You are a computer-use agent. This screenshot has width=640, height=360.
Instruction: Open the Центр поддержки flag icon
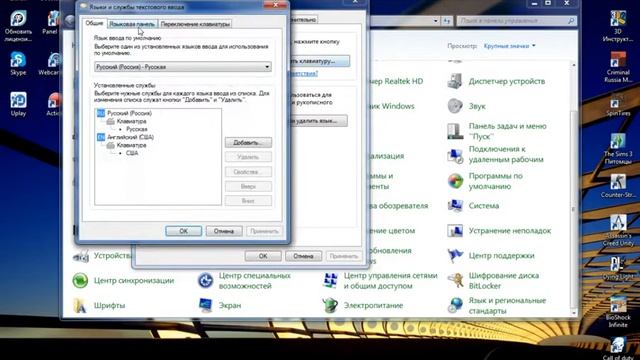tap(455, 256)
